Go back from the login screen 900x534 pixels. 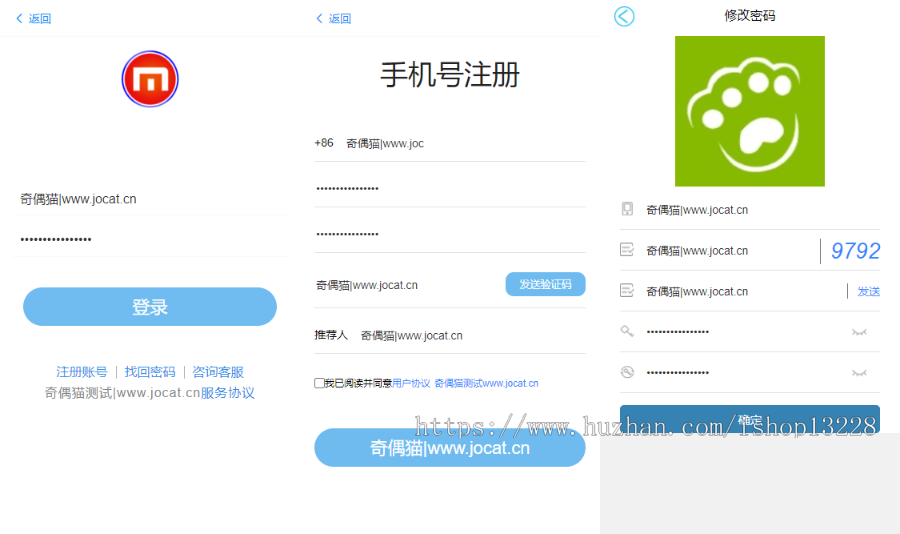[33, 18]
